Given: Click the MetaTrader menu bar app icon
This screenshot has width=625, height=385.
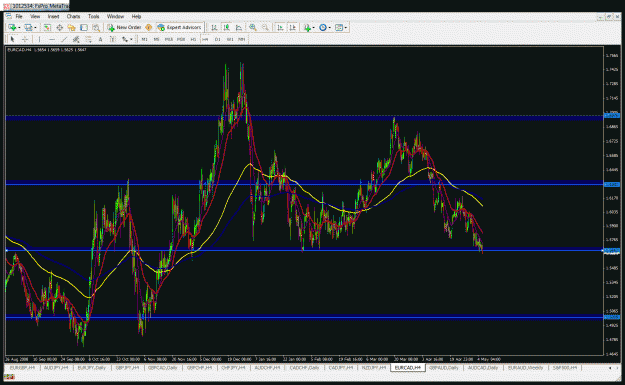Looking at the screenshot, I should [8, 16].
